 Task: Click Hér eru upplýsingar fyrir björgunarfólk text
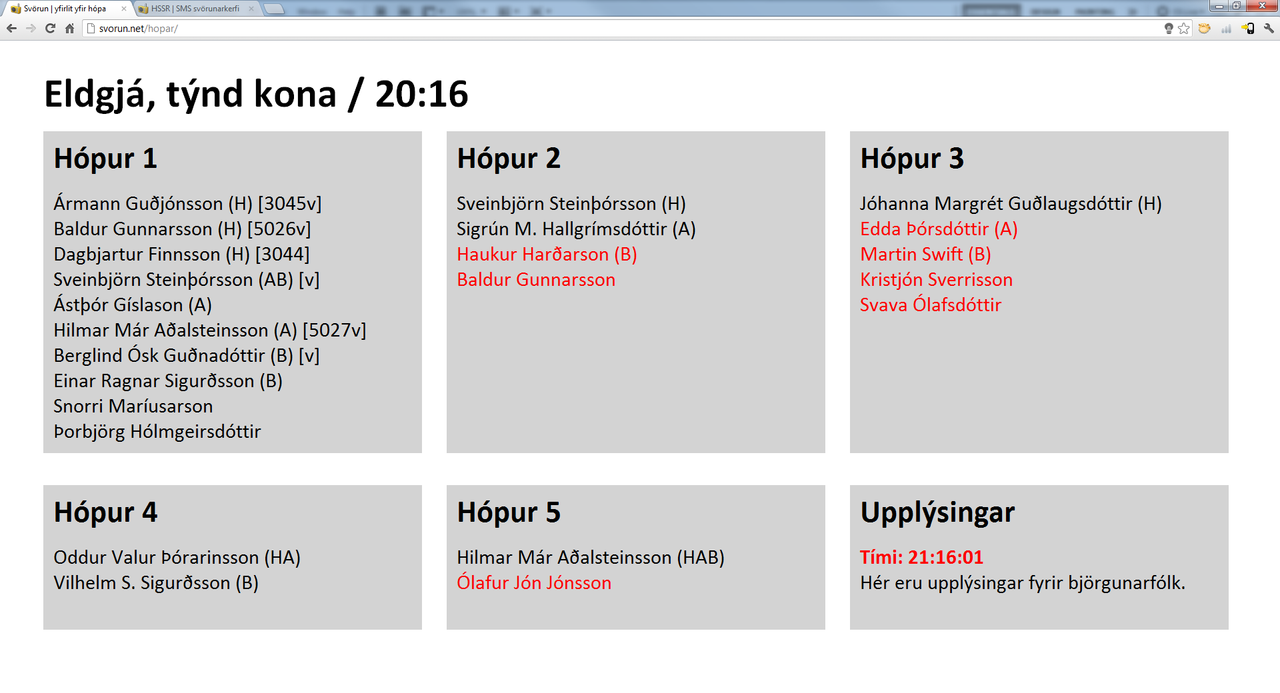pos(1022,583)
